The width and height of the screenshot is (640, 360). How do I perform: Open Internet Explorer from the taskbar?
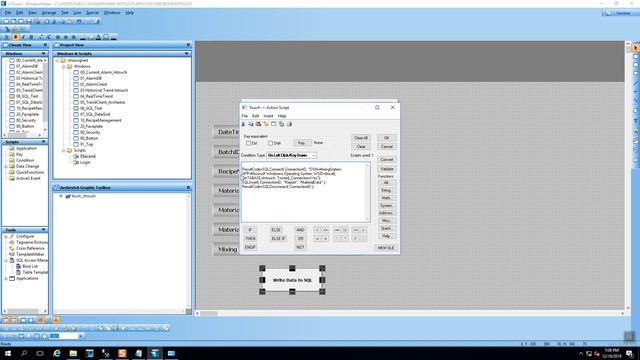[x=57, y=353]
